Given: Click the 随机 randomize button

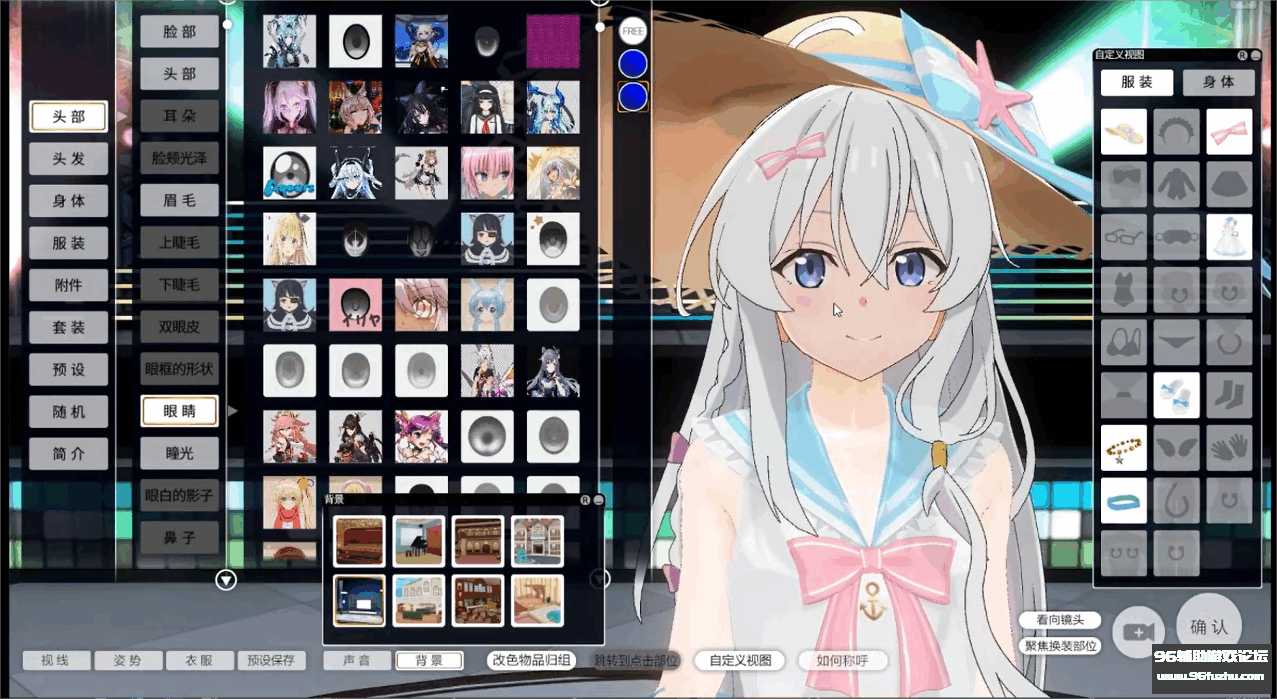Looking at the screenshot, I should click(x=68, y=411).
